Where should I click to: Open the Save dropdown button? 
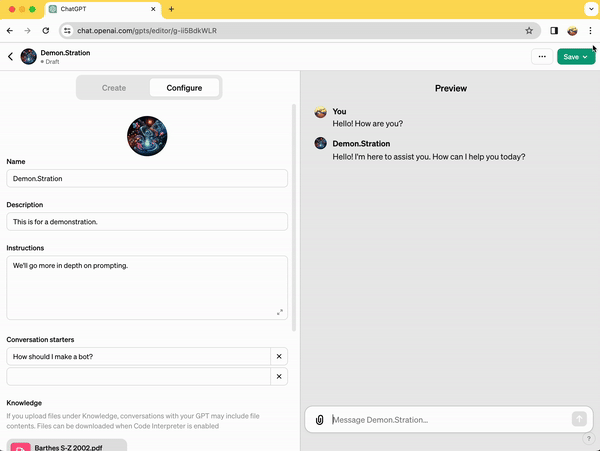[575, 57]
